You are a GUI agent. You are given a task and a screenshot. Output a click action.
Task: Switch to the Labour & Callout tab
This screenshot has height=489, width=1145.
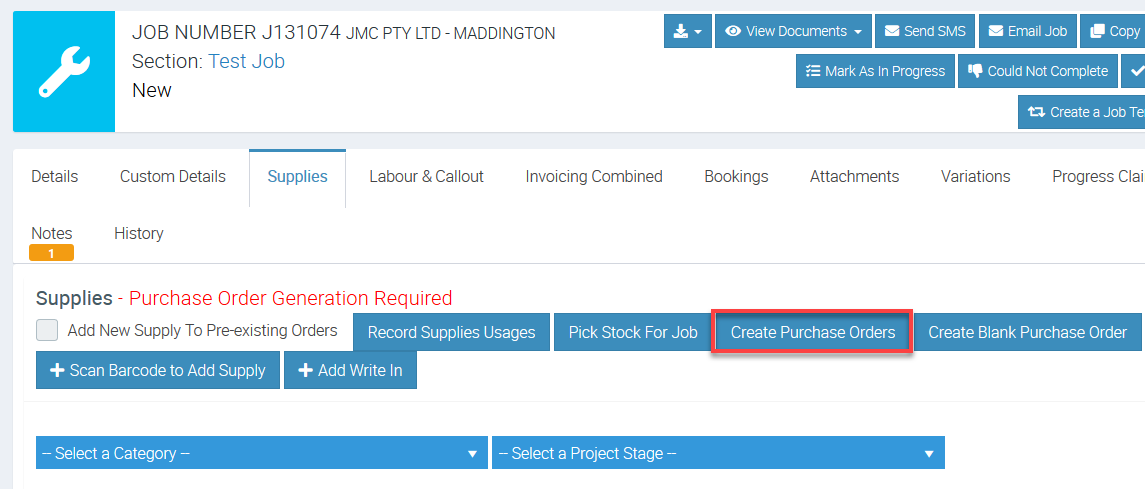coord(426,177)
